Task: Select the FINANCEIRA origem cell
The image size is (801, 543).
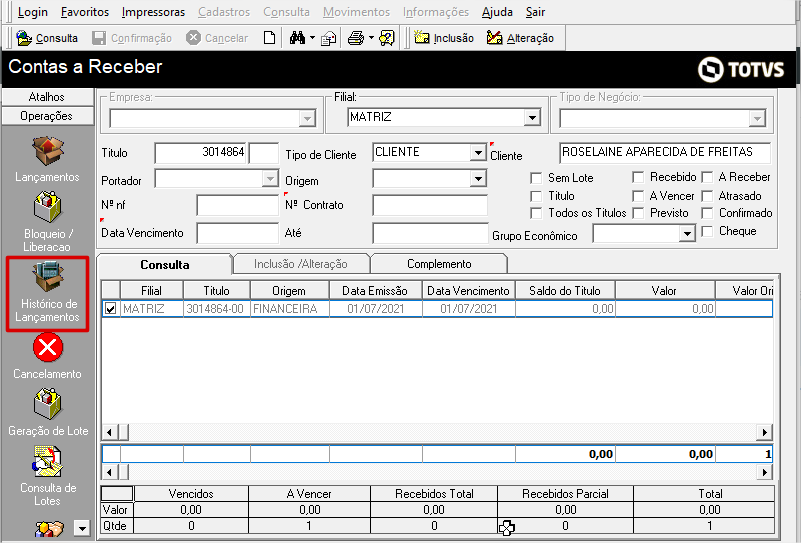Action: coord(289,309)
